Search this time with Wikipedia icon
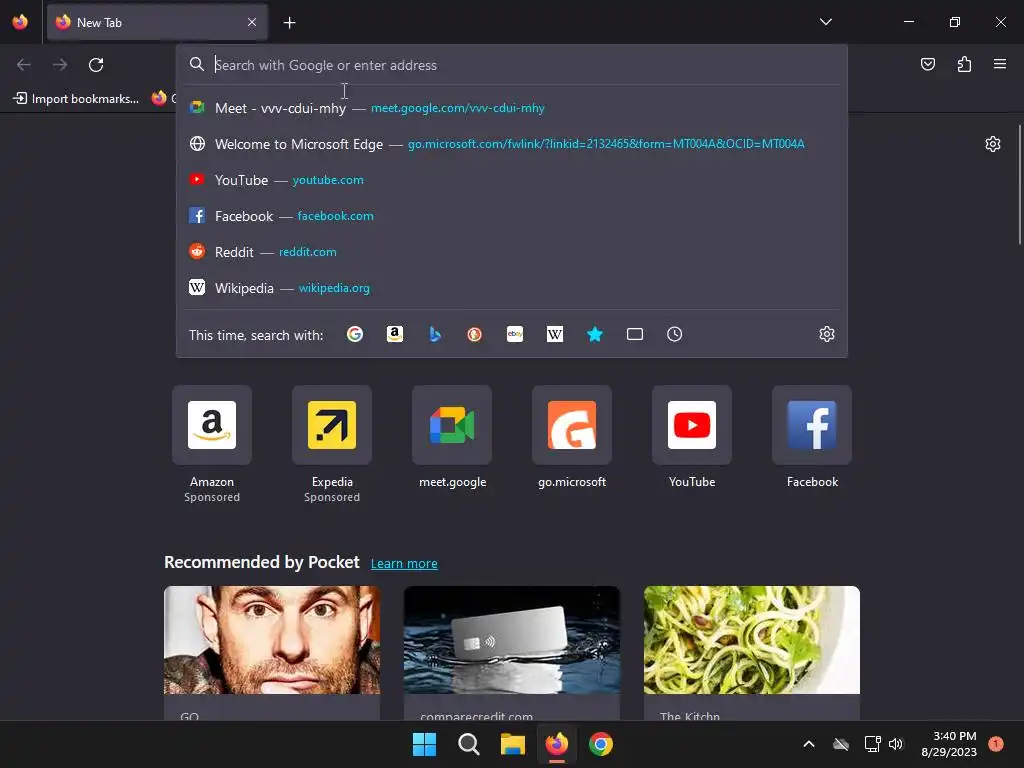Viewport: 1024px width, 768px height. click(x=554, y=334)
